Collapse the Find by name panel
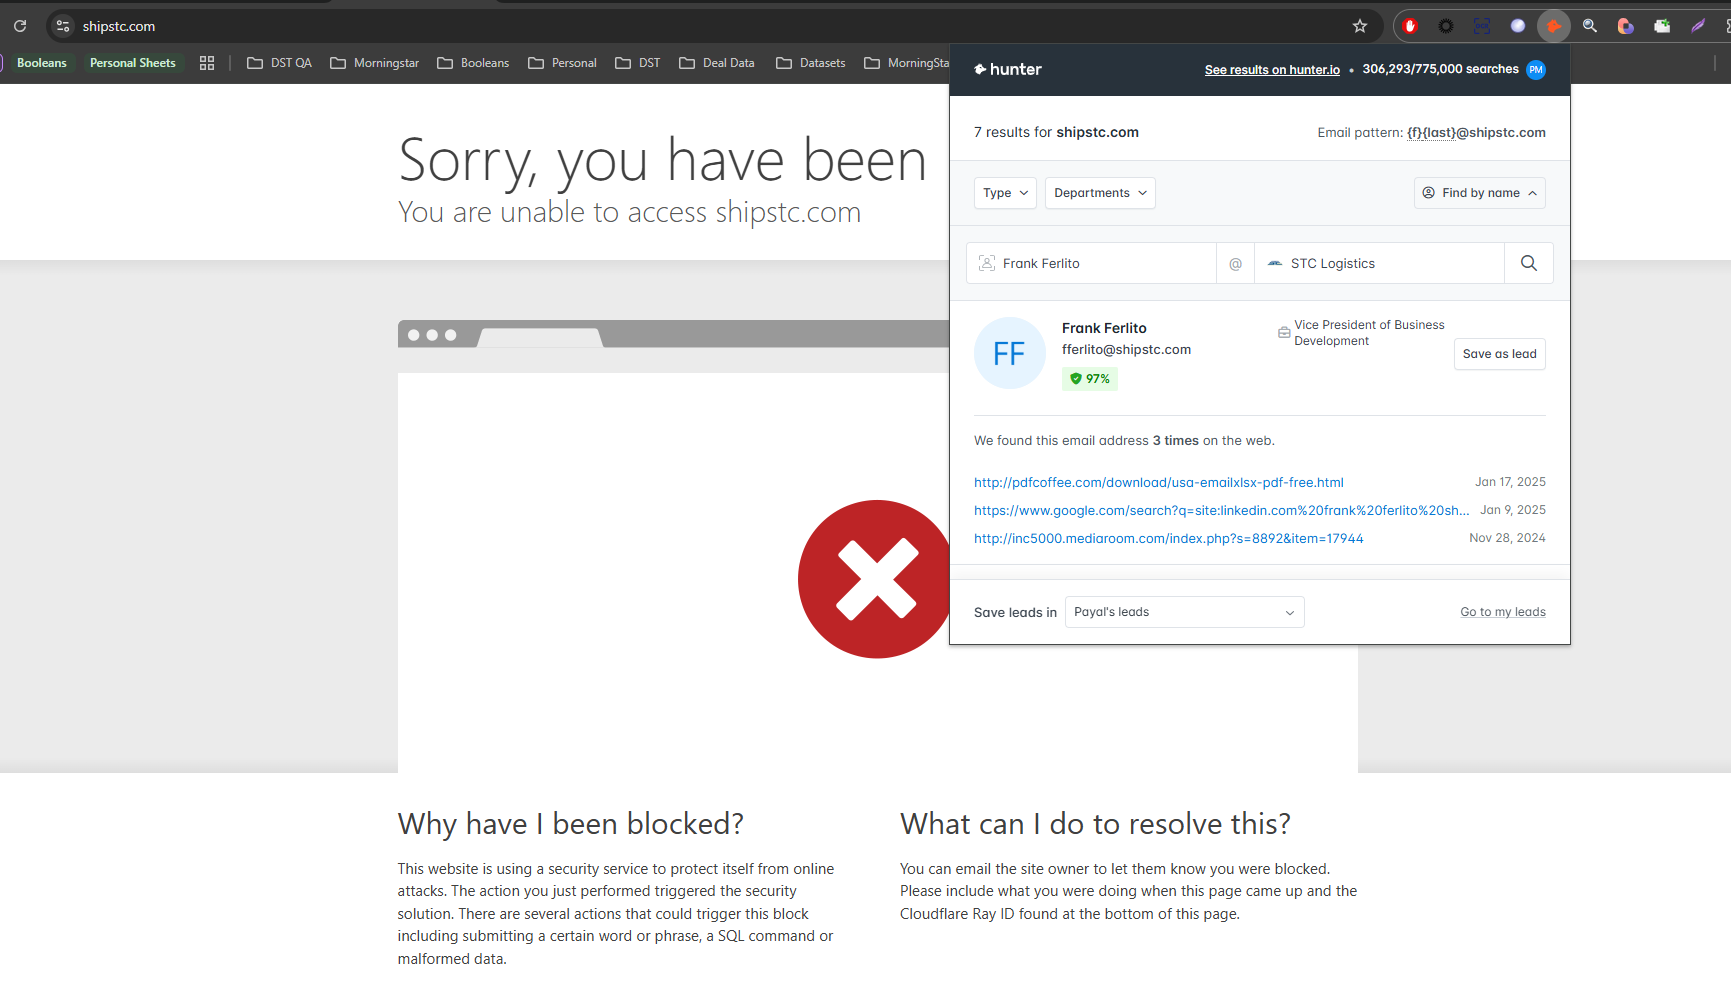 [1479, 193]
